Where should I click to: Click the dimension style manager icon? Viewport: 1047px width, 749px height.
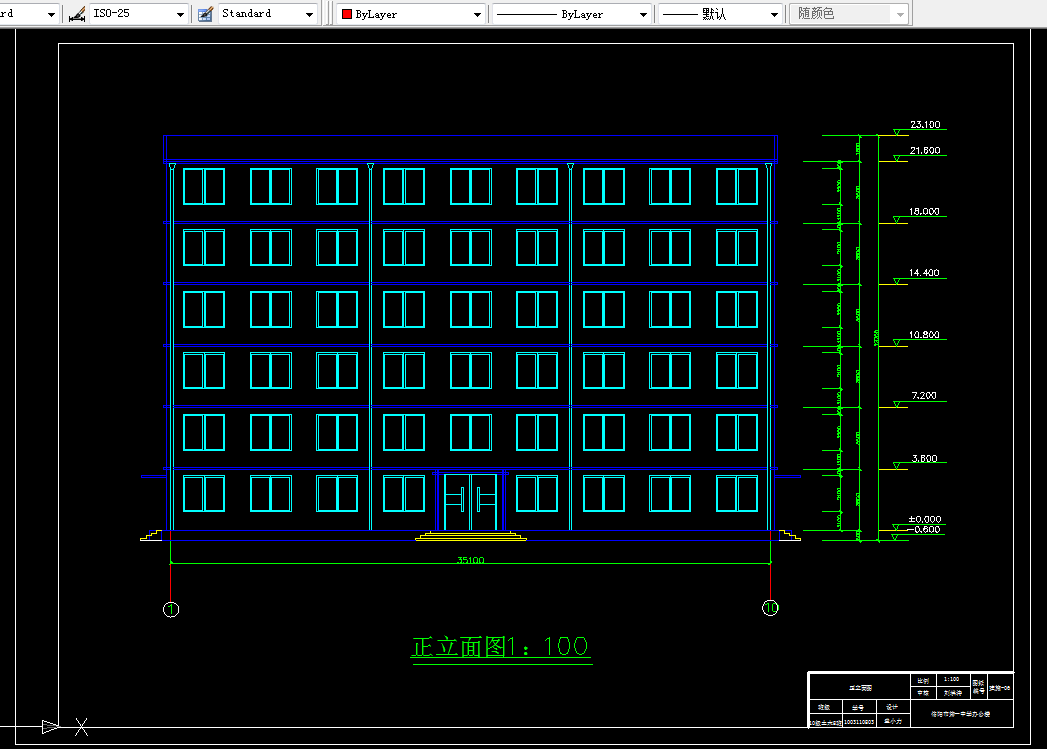(77, 14)
